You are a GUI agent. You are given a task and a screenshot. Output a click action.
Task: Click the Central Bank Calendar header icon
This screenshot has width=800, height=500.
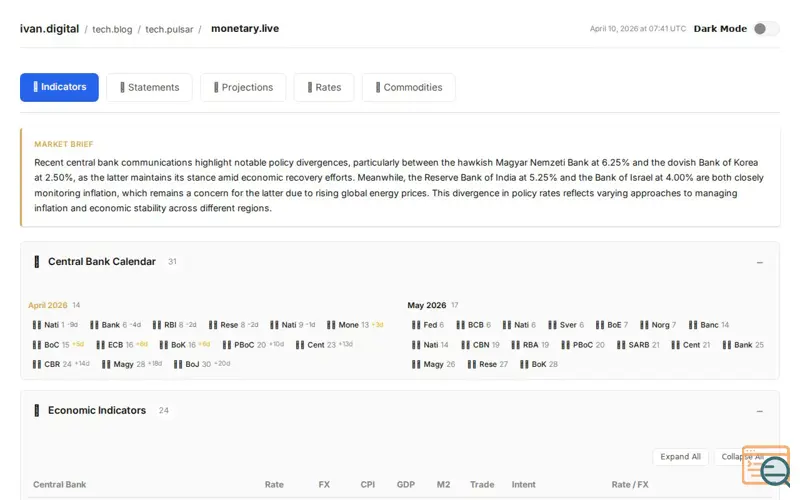(x=36, y=262)
